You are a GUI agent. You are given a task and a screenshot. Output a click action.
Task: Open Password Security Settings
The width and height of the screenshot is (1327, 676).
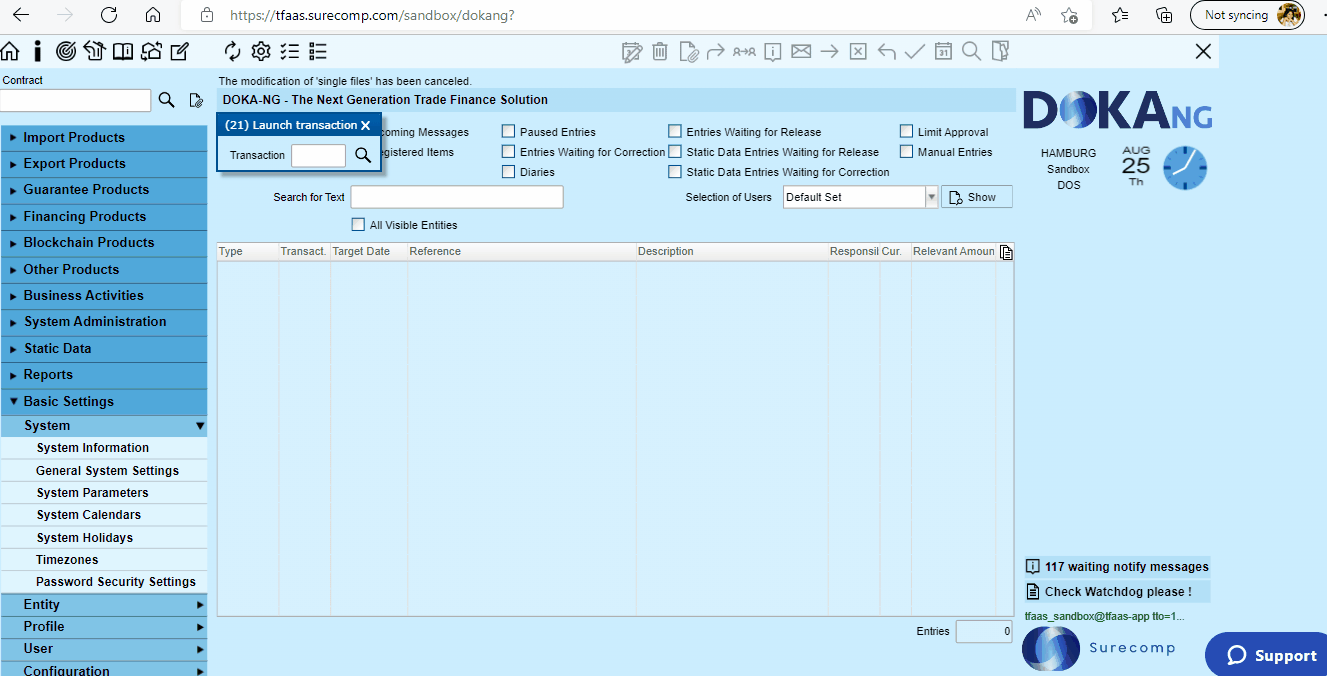pyautogui.click(x=104, y=582)
